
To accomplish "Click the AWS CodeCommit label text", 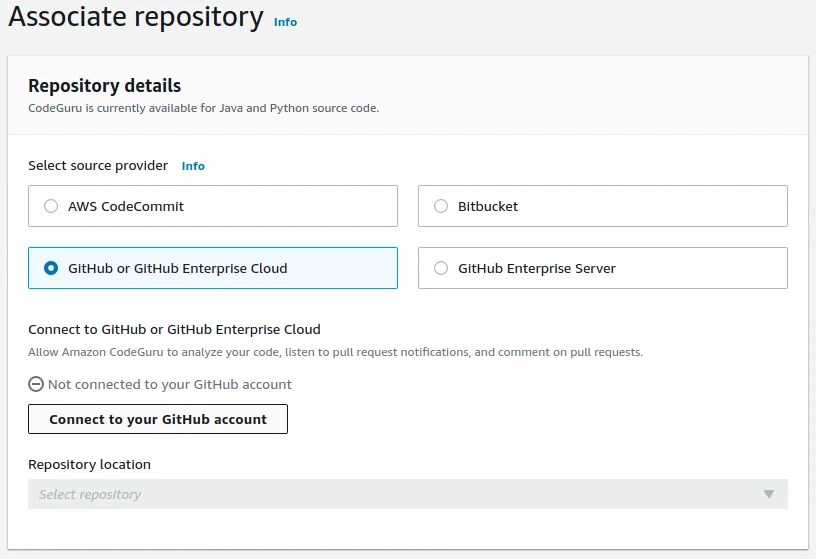I will (x=126, y=207).
